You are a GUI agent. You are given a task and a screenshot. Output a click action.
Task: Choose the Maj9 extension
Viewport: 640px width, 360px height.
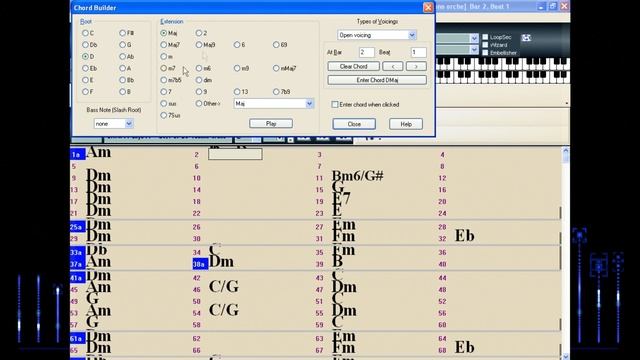pos(199,44)
